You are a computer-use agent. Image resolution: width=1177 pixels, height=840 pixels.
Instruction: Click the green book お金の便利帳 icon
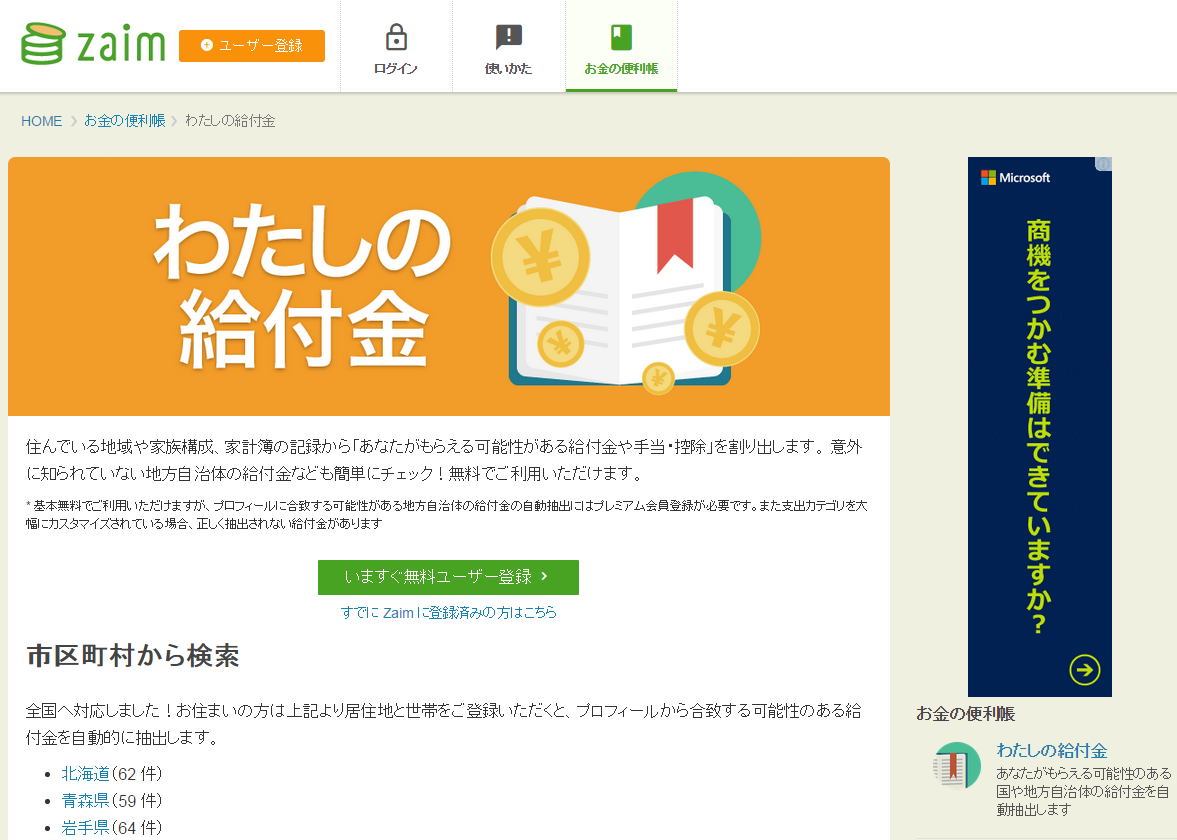pos(621,38)
